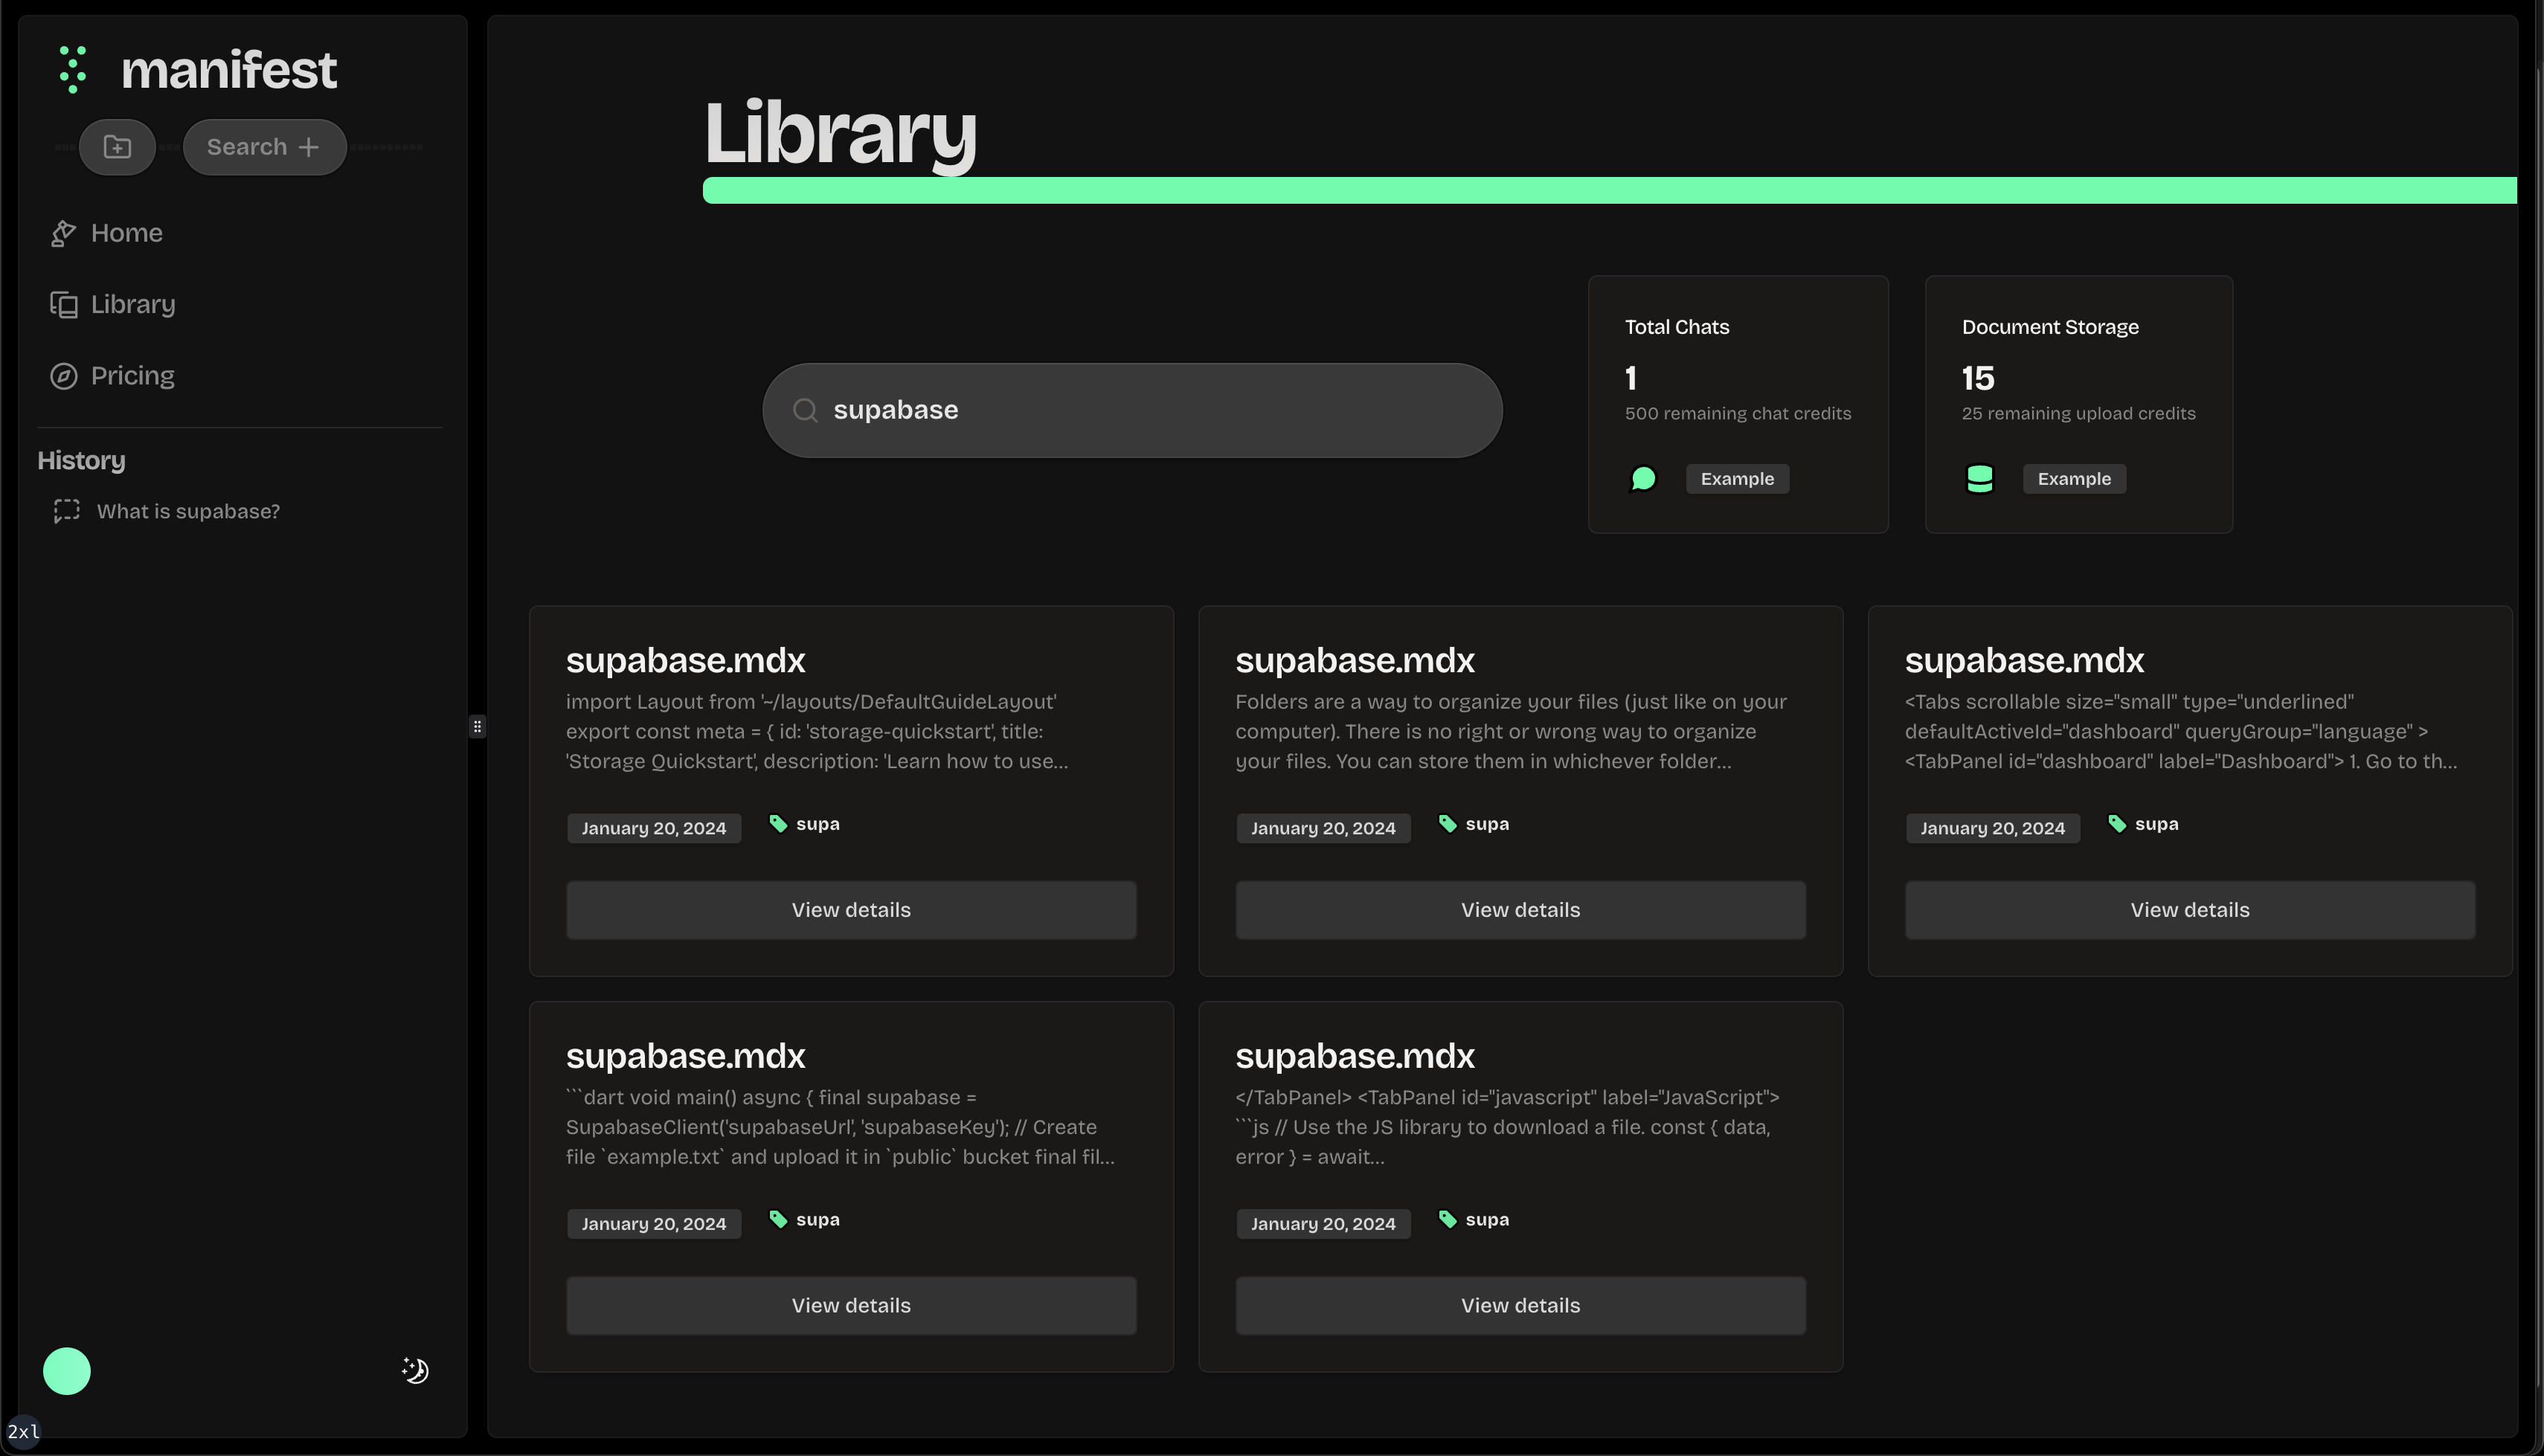Click supabase.mdx title on 'Folders are a way' card

point(1355,660)
